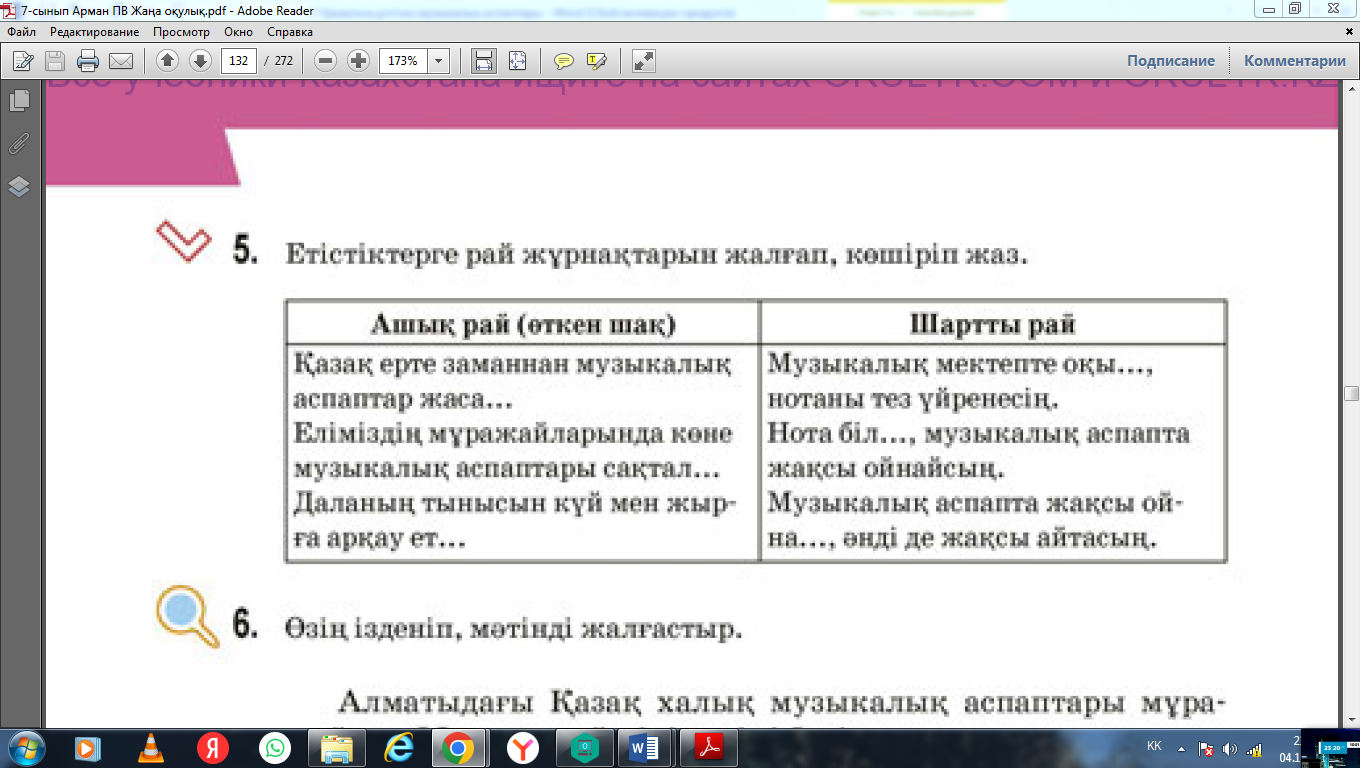Screen dimensions: 1360x768
Task: Select the Highlight Text tool
Action: point(597,61)
